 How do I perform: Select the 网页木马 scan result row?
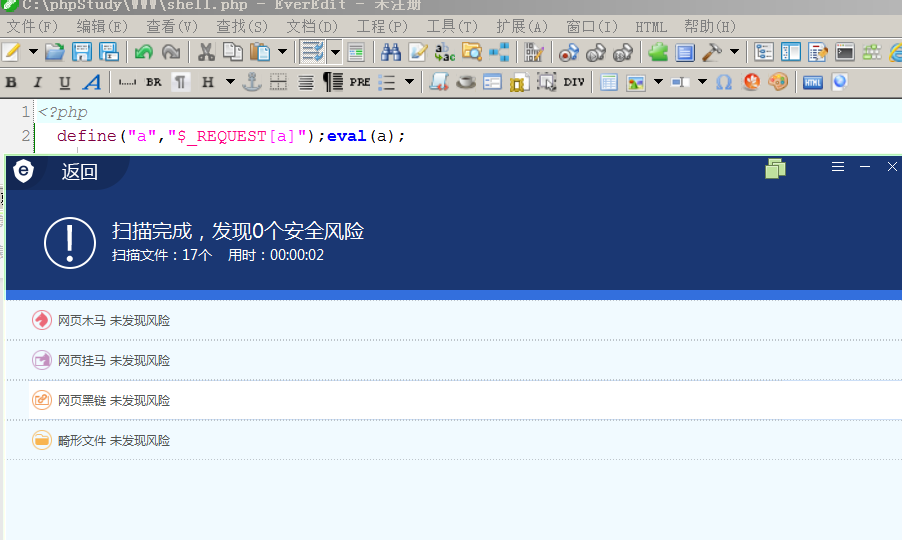tap(454, 320)
